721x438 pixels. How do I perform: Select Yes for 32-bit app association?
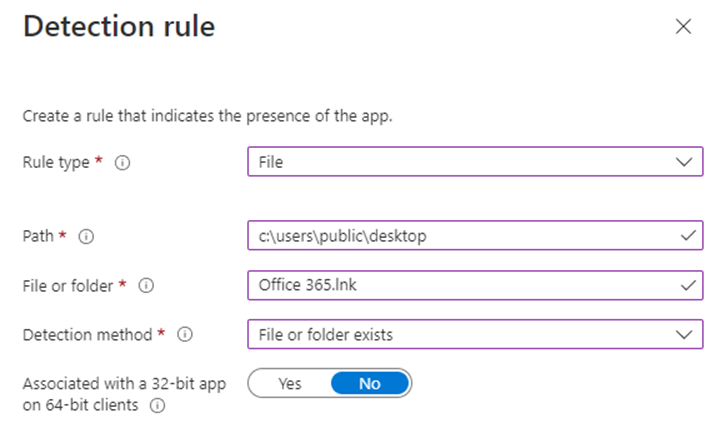click(290, 384)
